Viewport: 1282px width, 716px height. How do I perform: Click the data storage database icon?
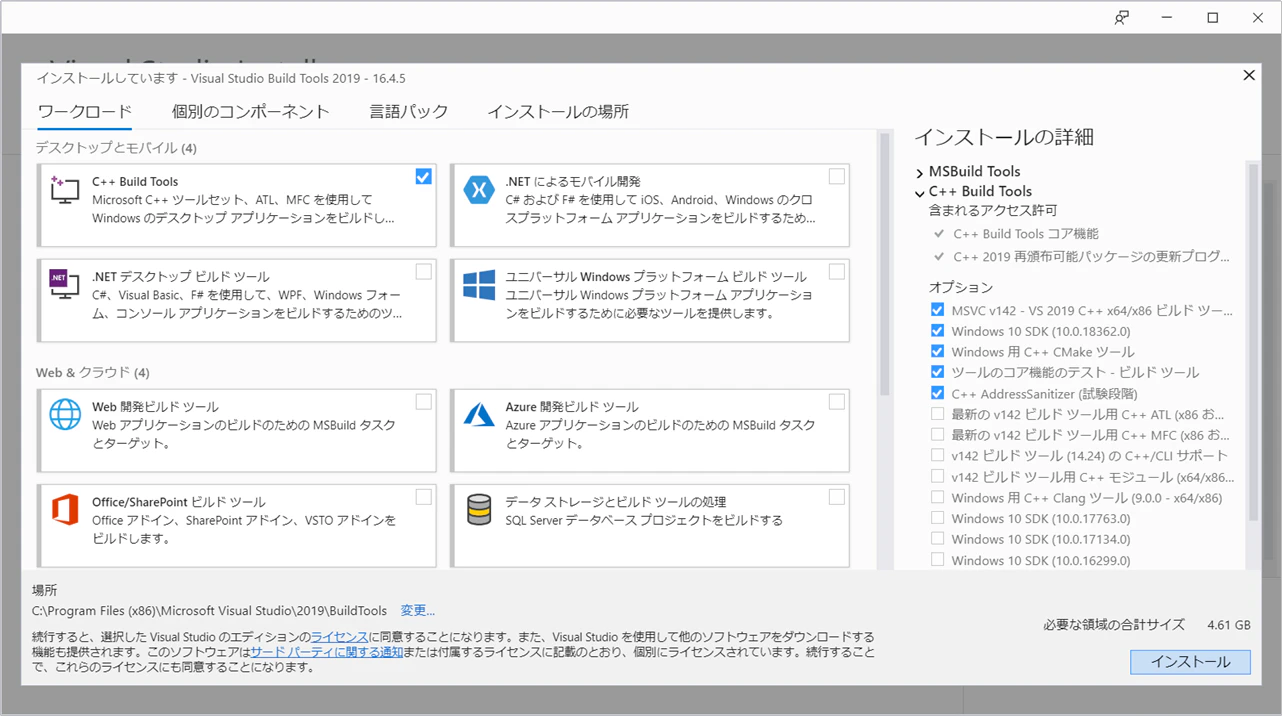tap(479, 510)
